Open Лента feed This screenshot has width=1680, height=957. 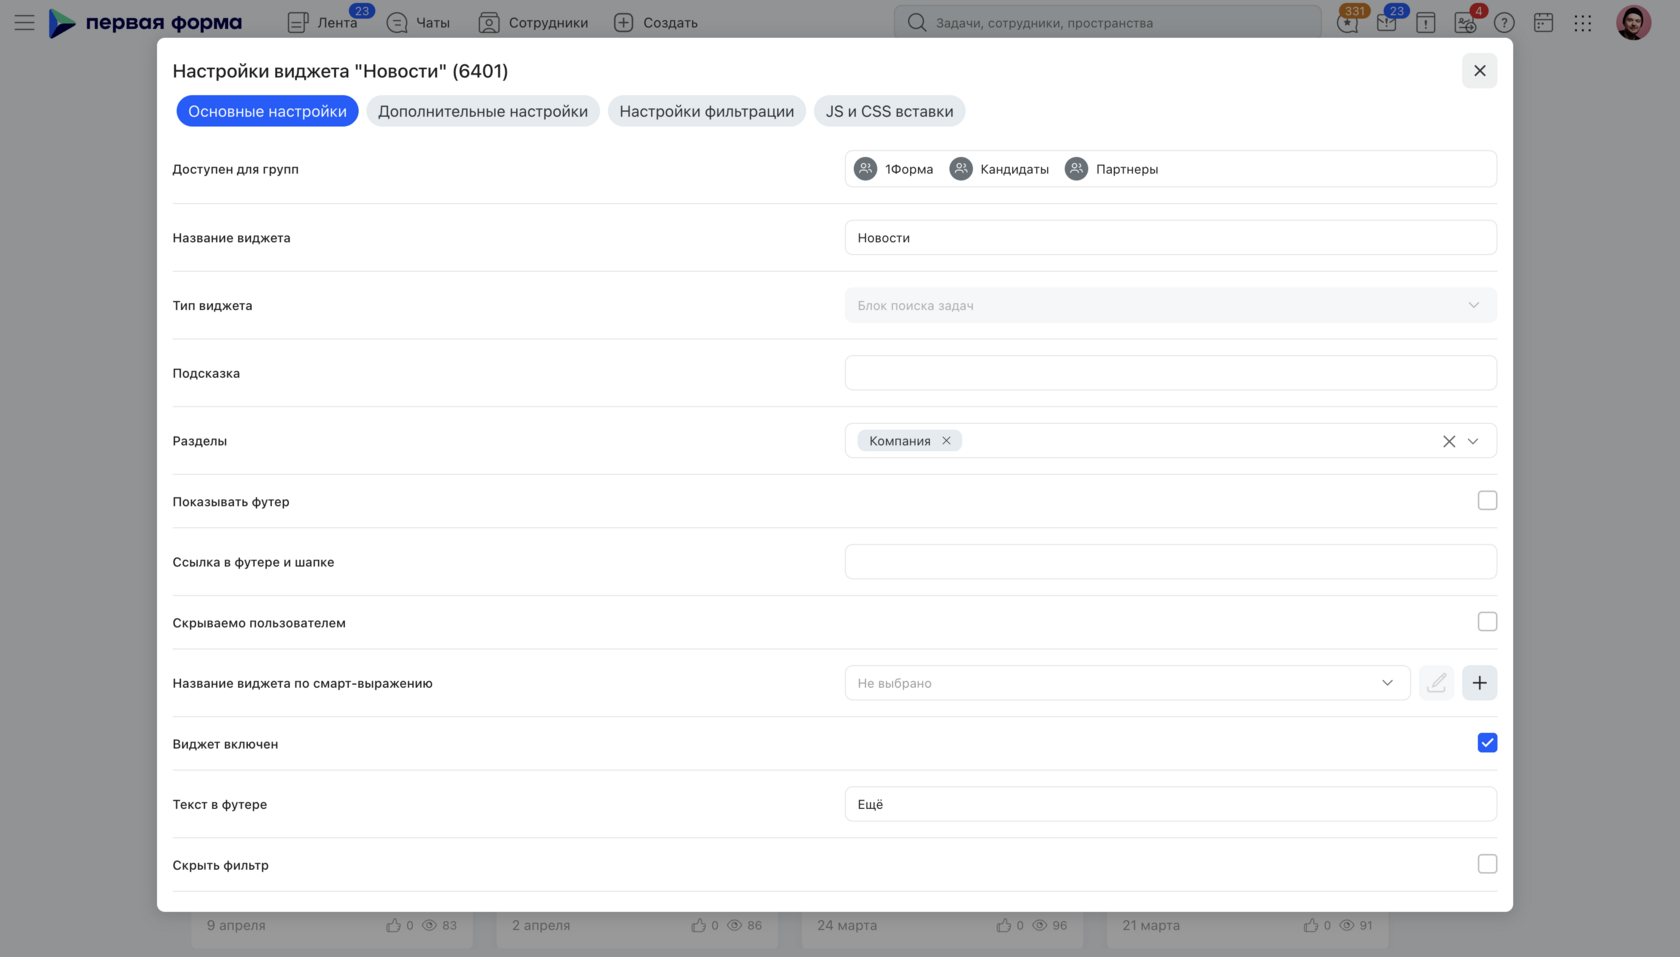click(323, 22)
